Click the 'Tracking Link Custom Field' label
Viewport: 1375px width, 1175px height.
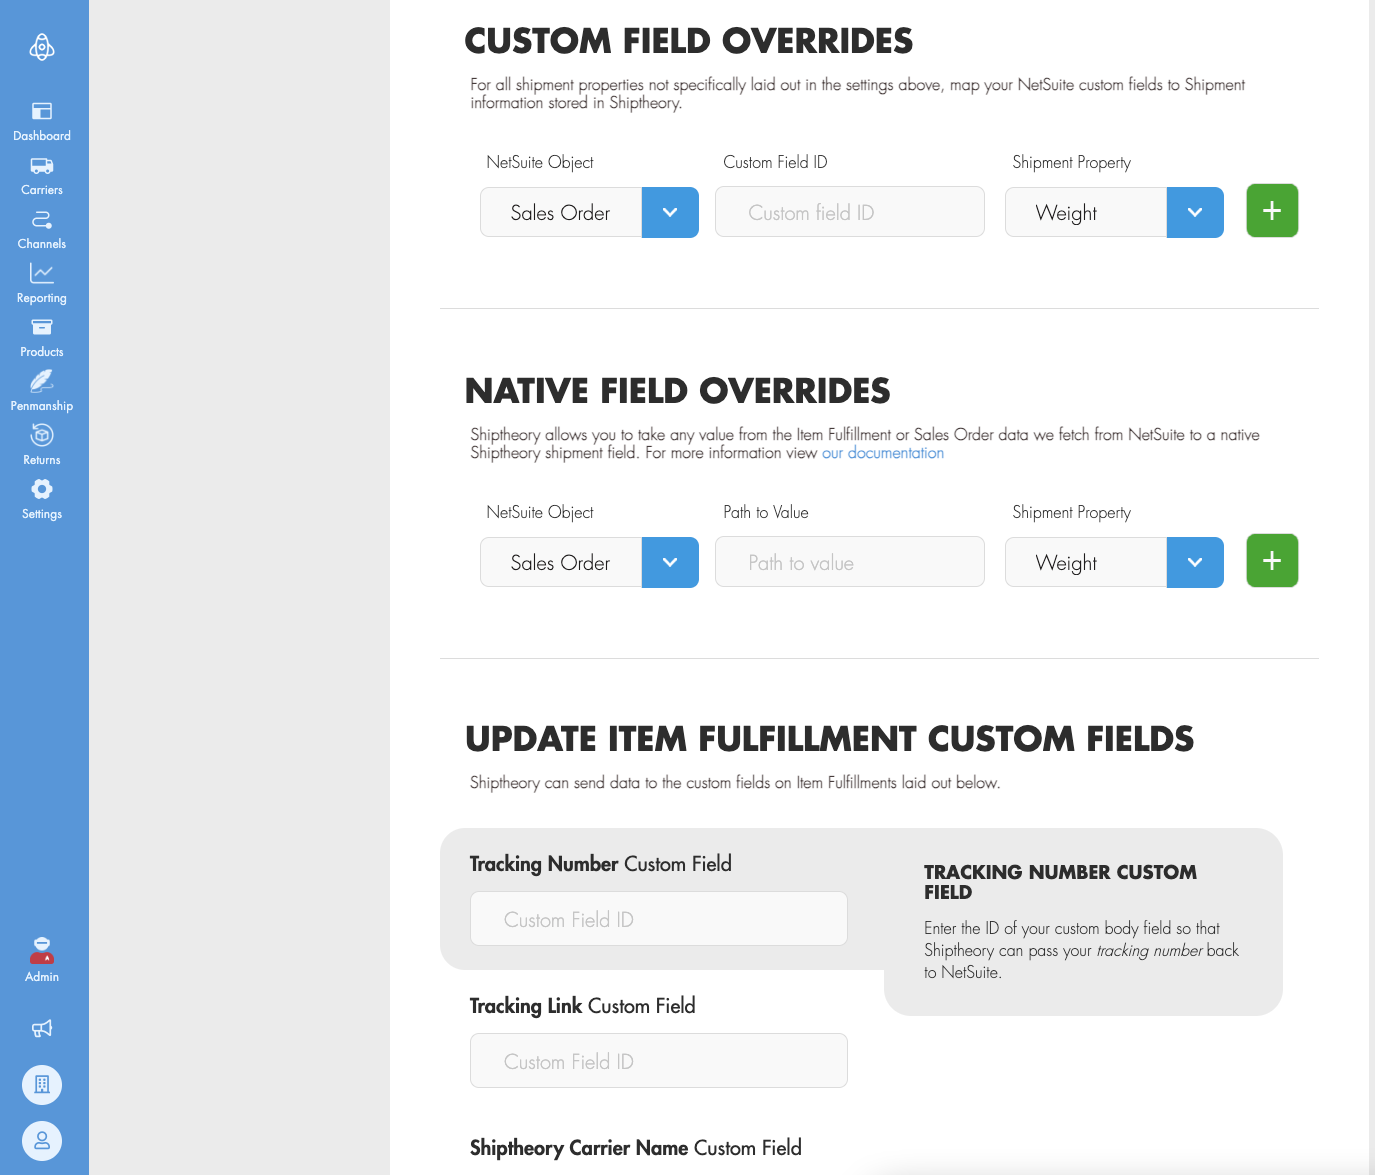(x=583, y=1006)
